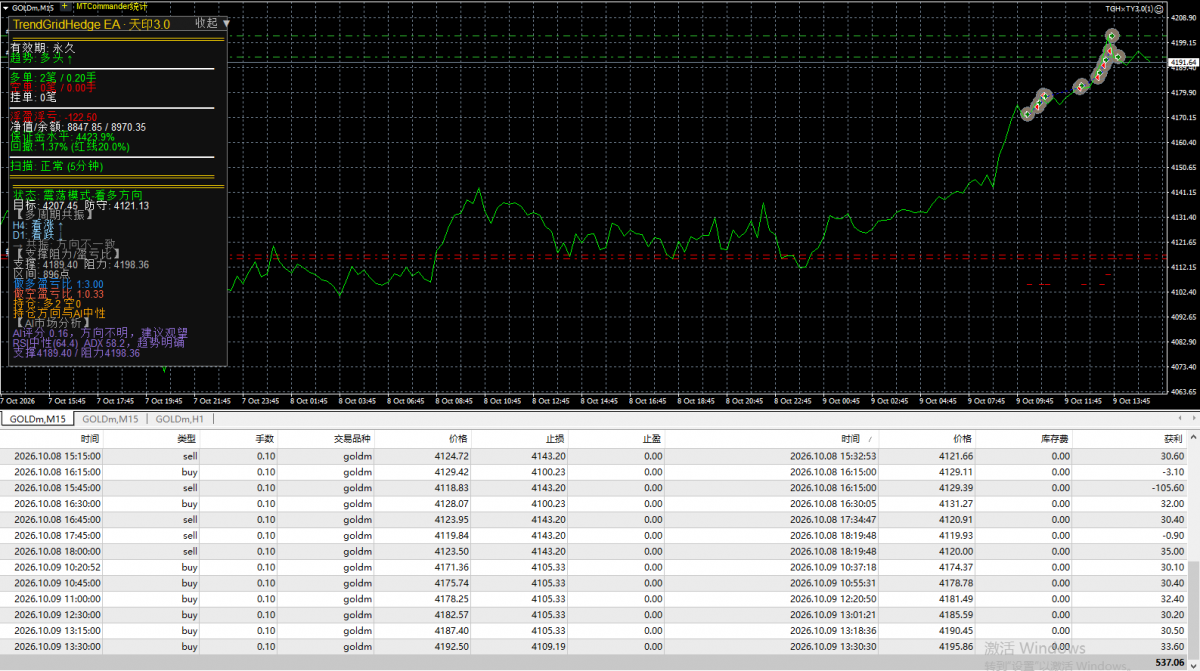Image resolution: width=1200 pixels, height=671 pixels.
Task: Click the close price 4195.86 cell
Action: [954, 646]
